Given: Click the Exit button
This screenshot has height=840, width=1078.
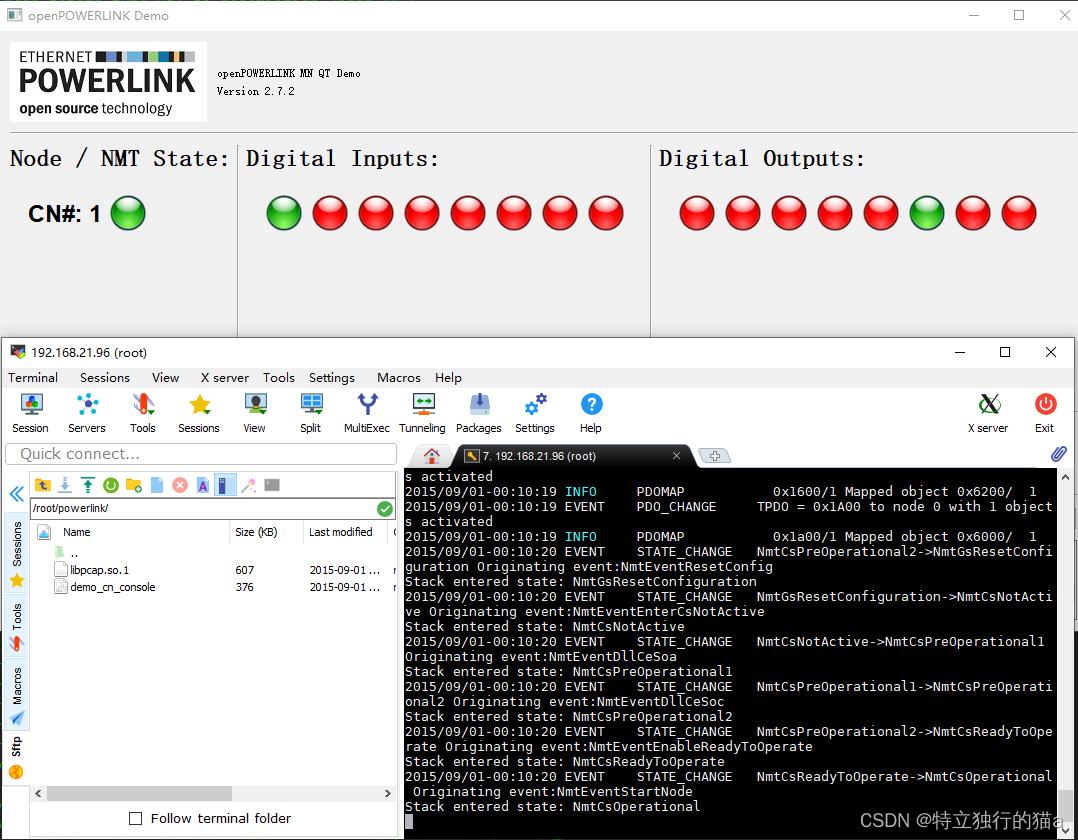Looking at the screenshot, I should pyautogui.click(x=1045, y=412).
